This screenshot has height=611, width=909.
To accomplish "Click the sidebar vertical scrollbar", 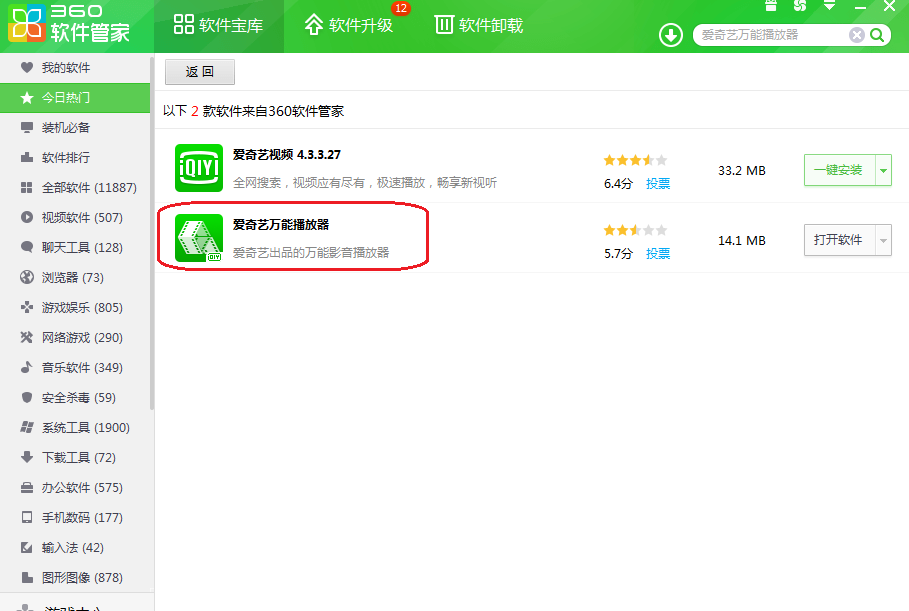I will click(x=152, y=232).
